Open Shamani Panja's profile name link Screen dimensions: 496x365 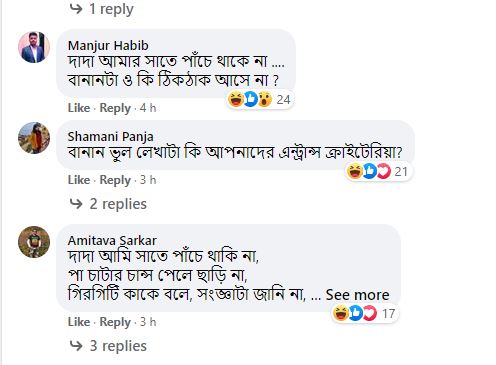pos(111,136)
